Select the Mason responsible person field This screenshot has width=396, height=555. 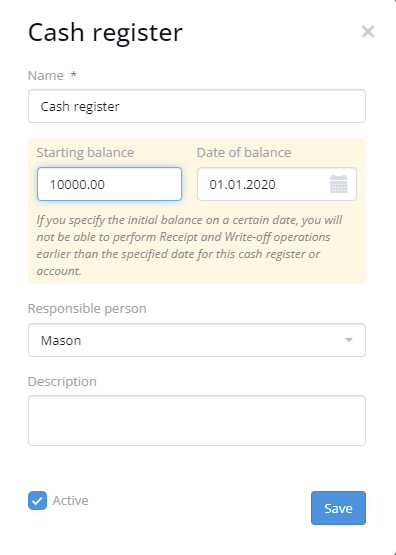[197, 340]
